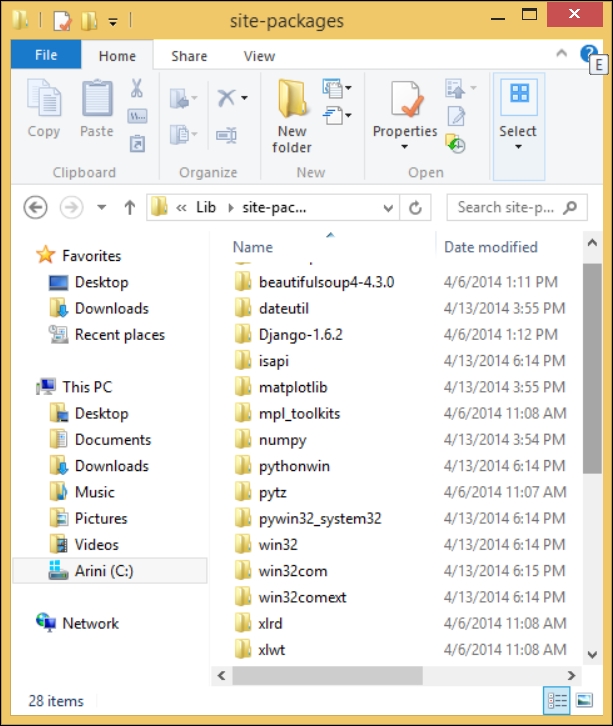Select the matplotlib folder
This screenshot has height=726, width=613.
tap(293, 387)
